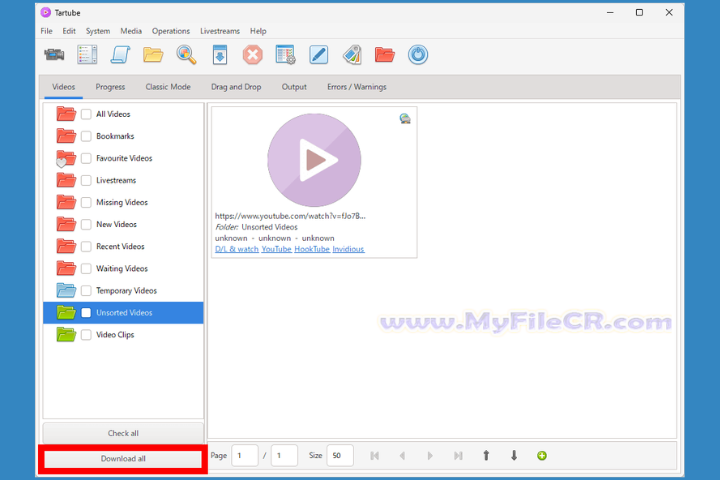720x480 pixels.
Task: Open the File menu
Action: pos(46,31)
